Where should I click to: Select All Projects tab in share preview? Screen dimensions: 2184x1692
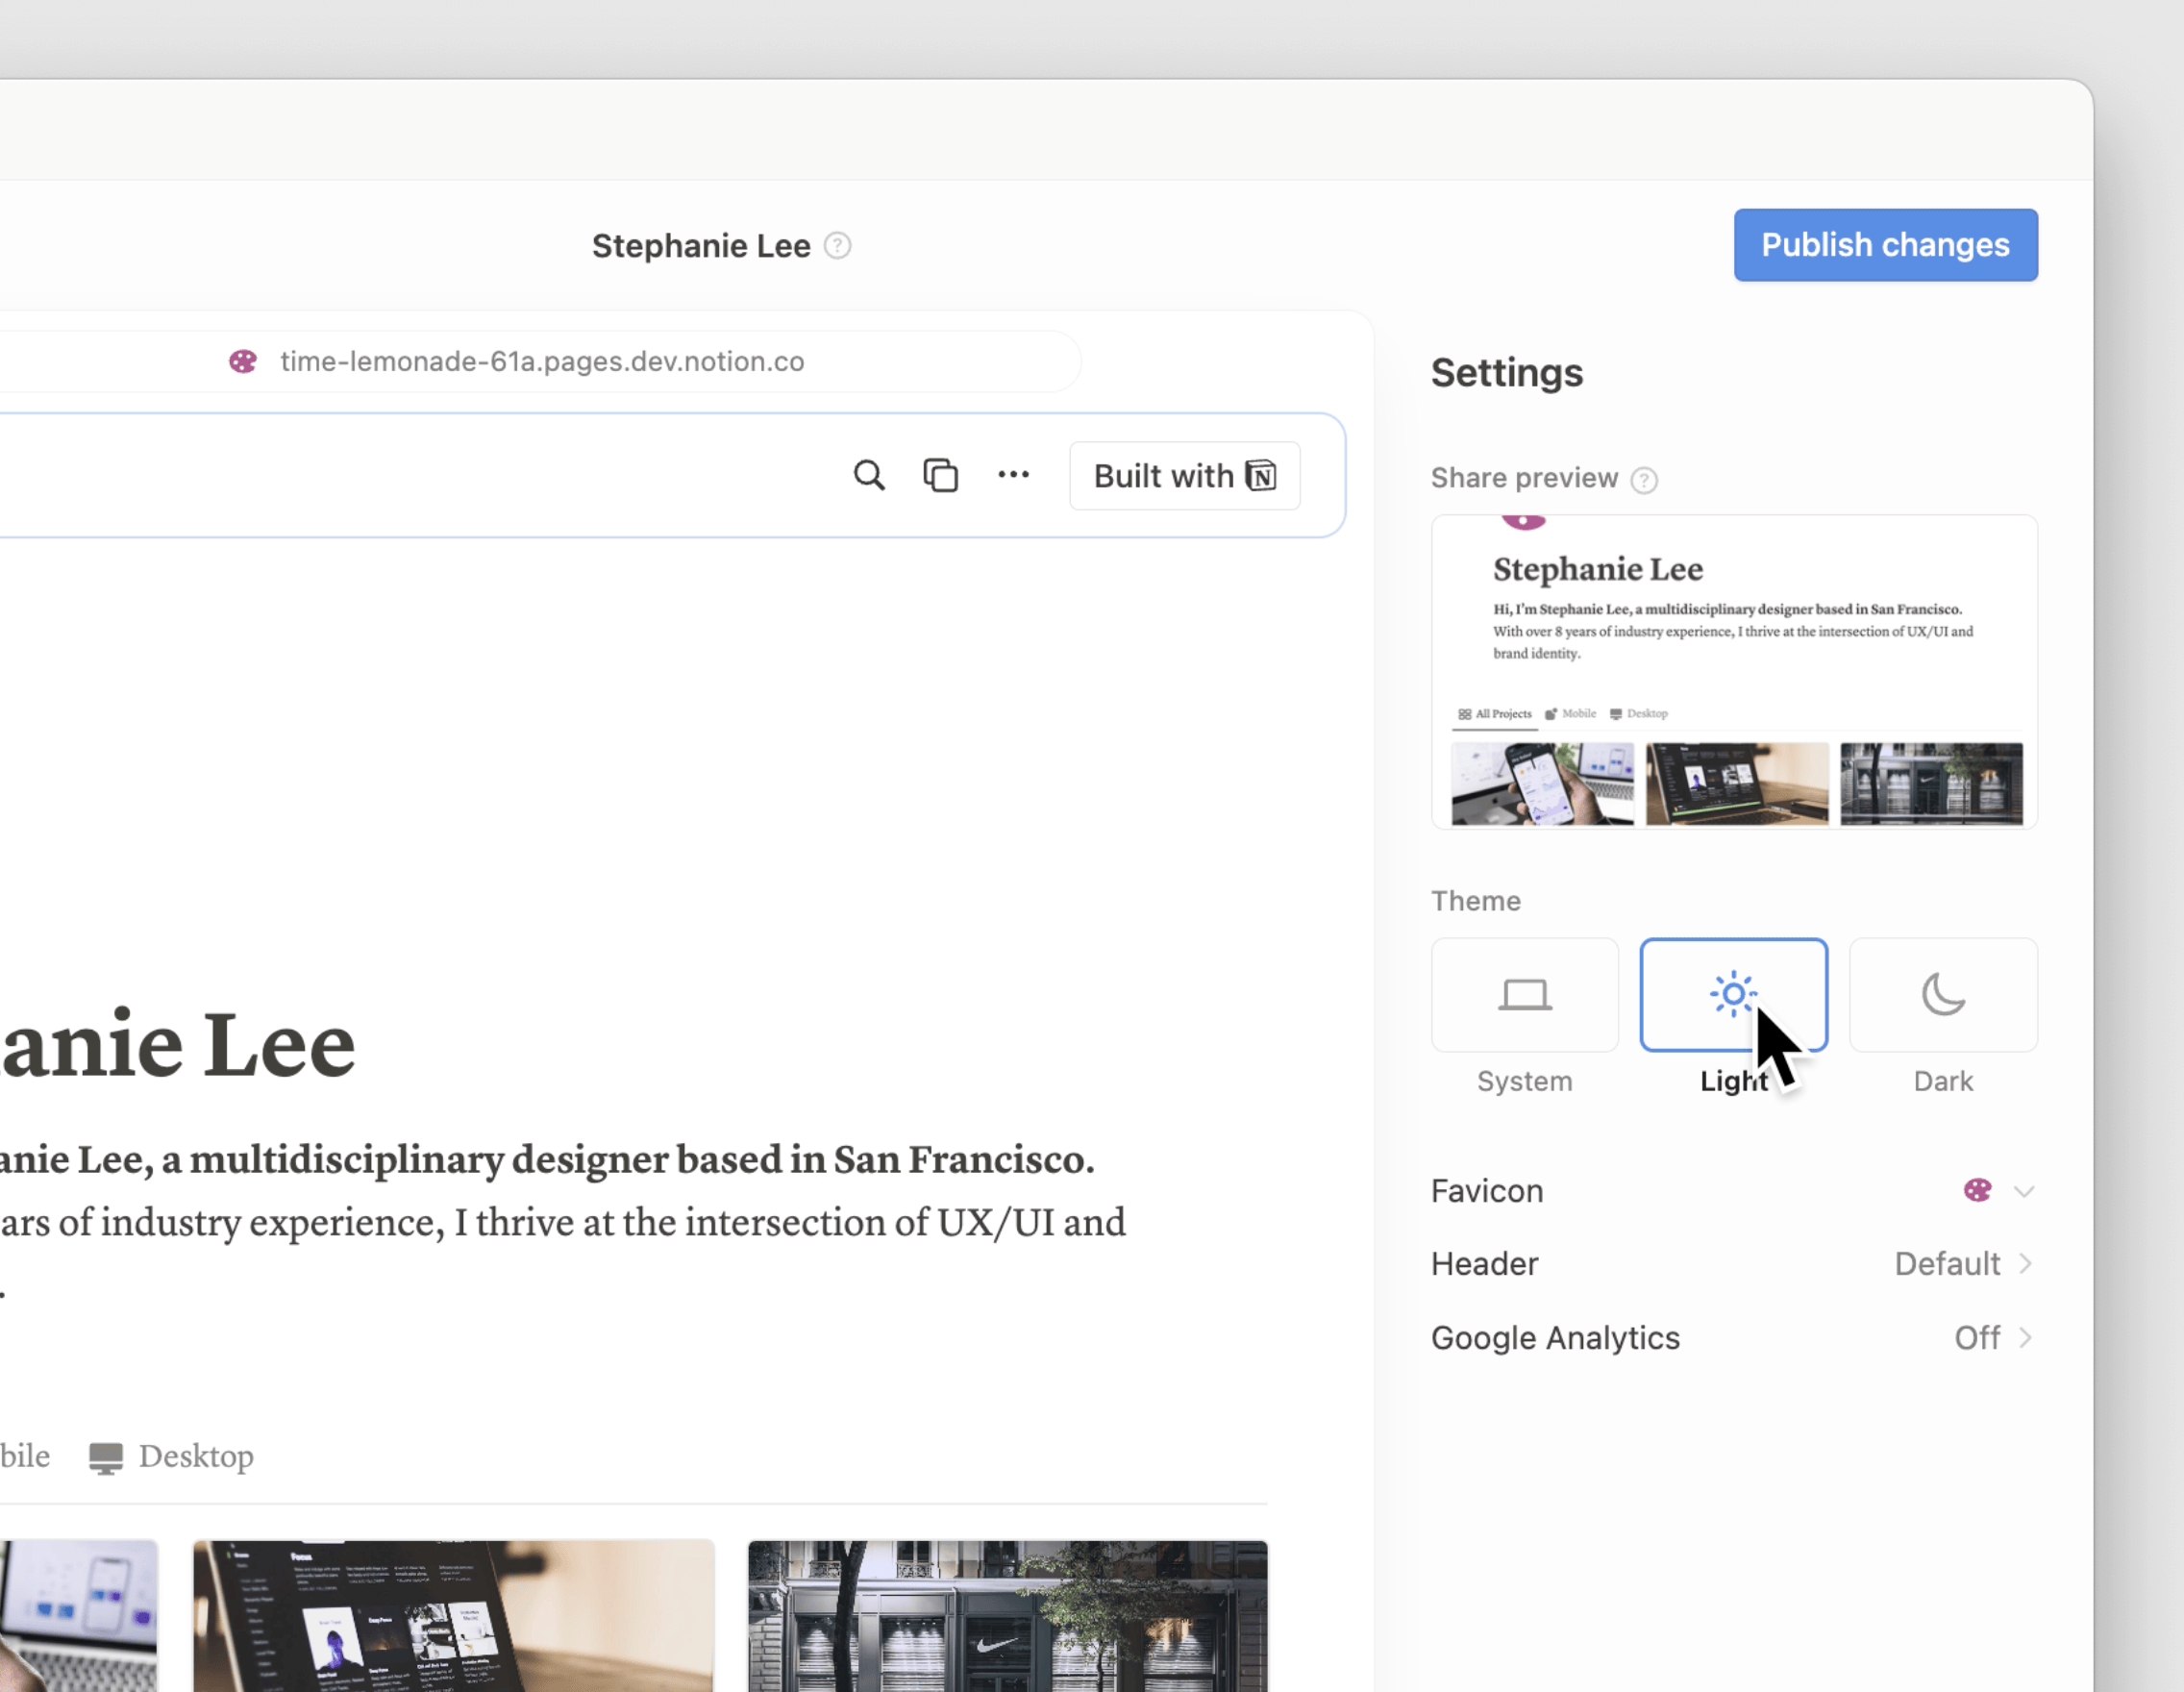[1495, 714]
